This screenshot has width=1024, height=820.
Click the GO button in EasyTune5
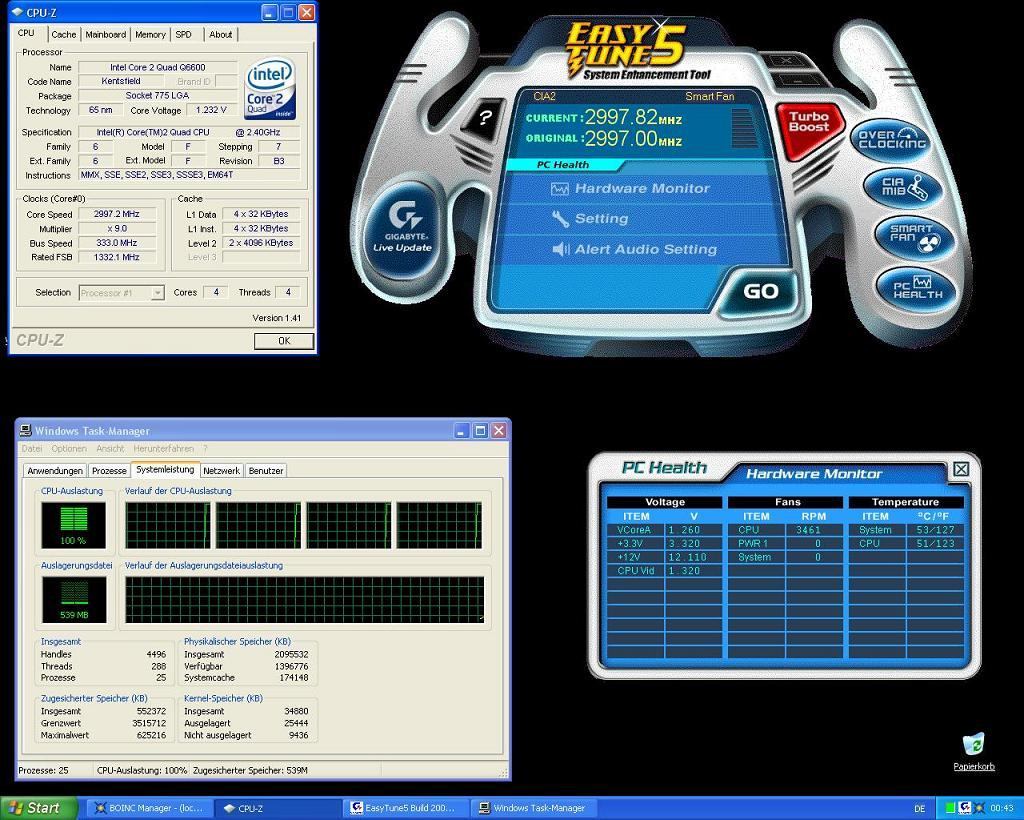coord(760,291)
